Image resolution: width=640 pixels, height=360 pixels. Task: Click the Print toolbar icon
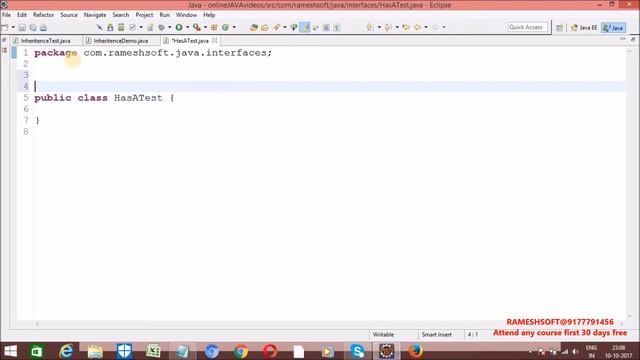[43, 27]
